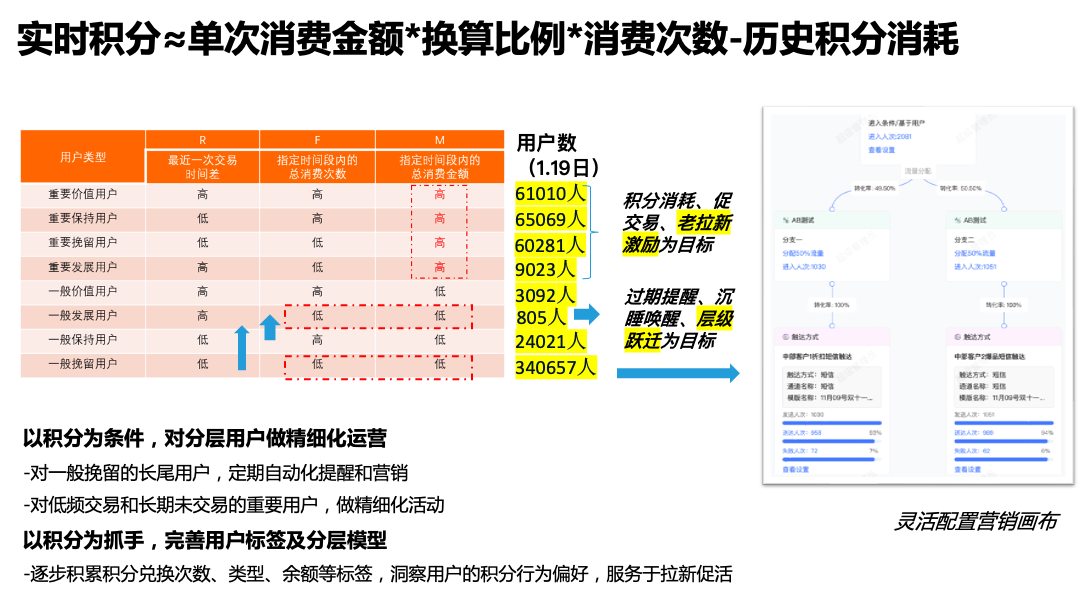
Task: Select 分配50%流量 under 分支一
Action: (804, 254)
